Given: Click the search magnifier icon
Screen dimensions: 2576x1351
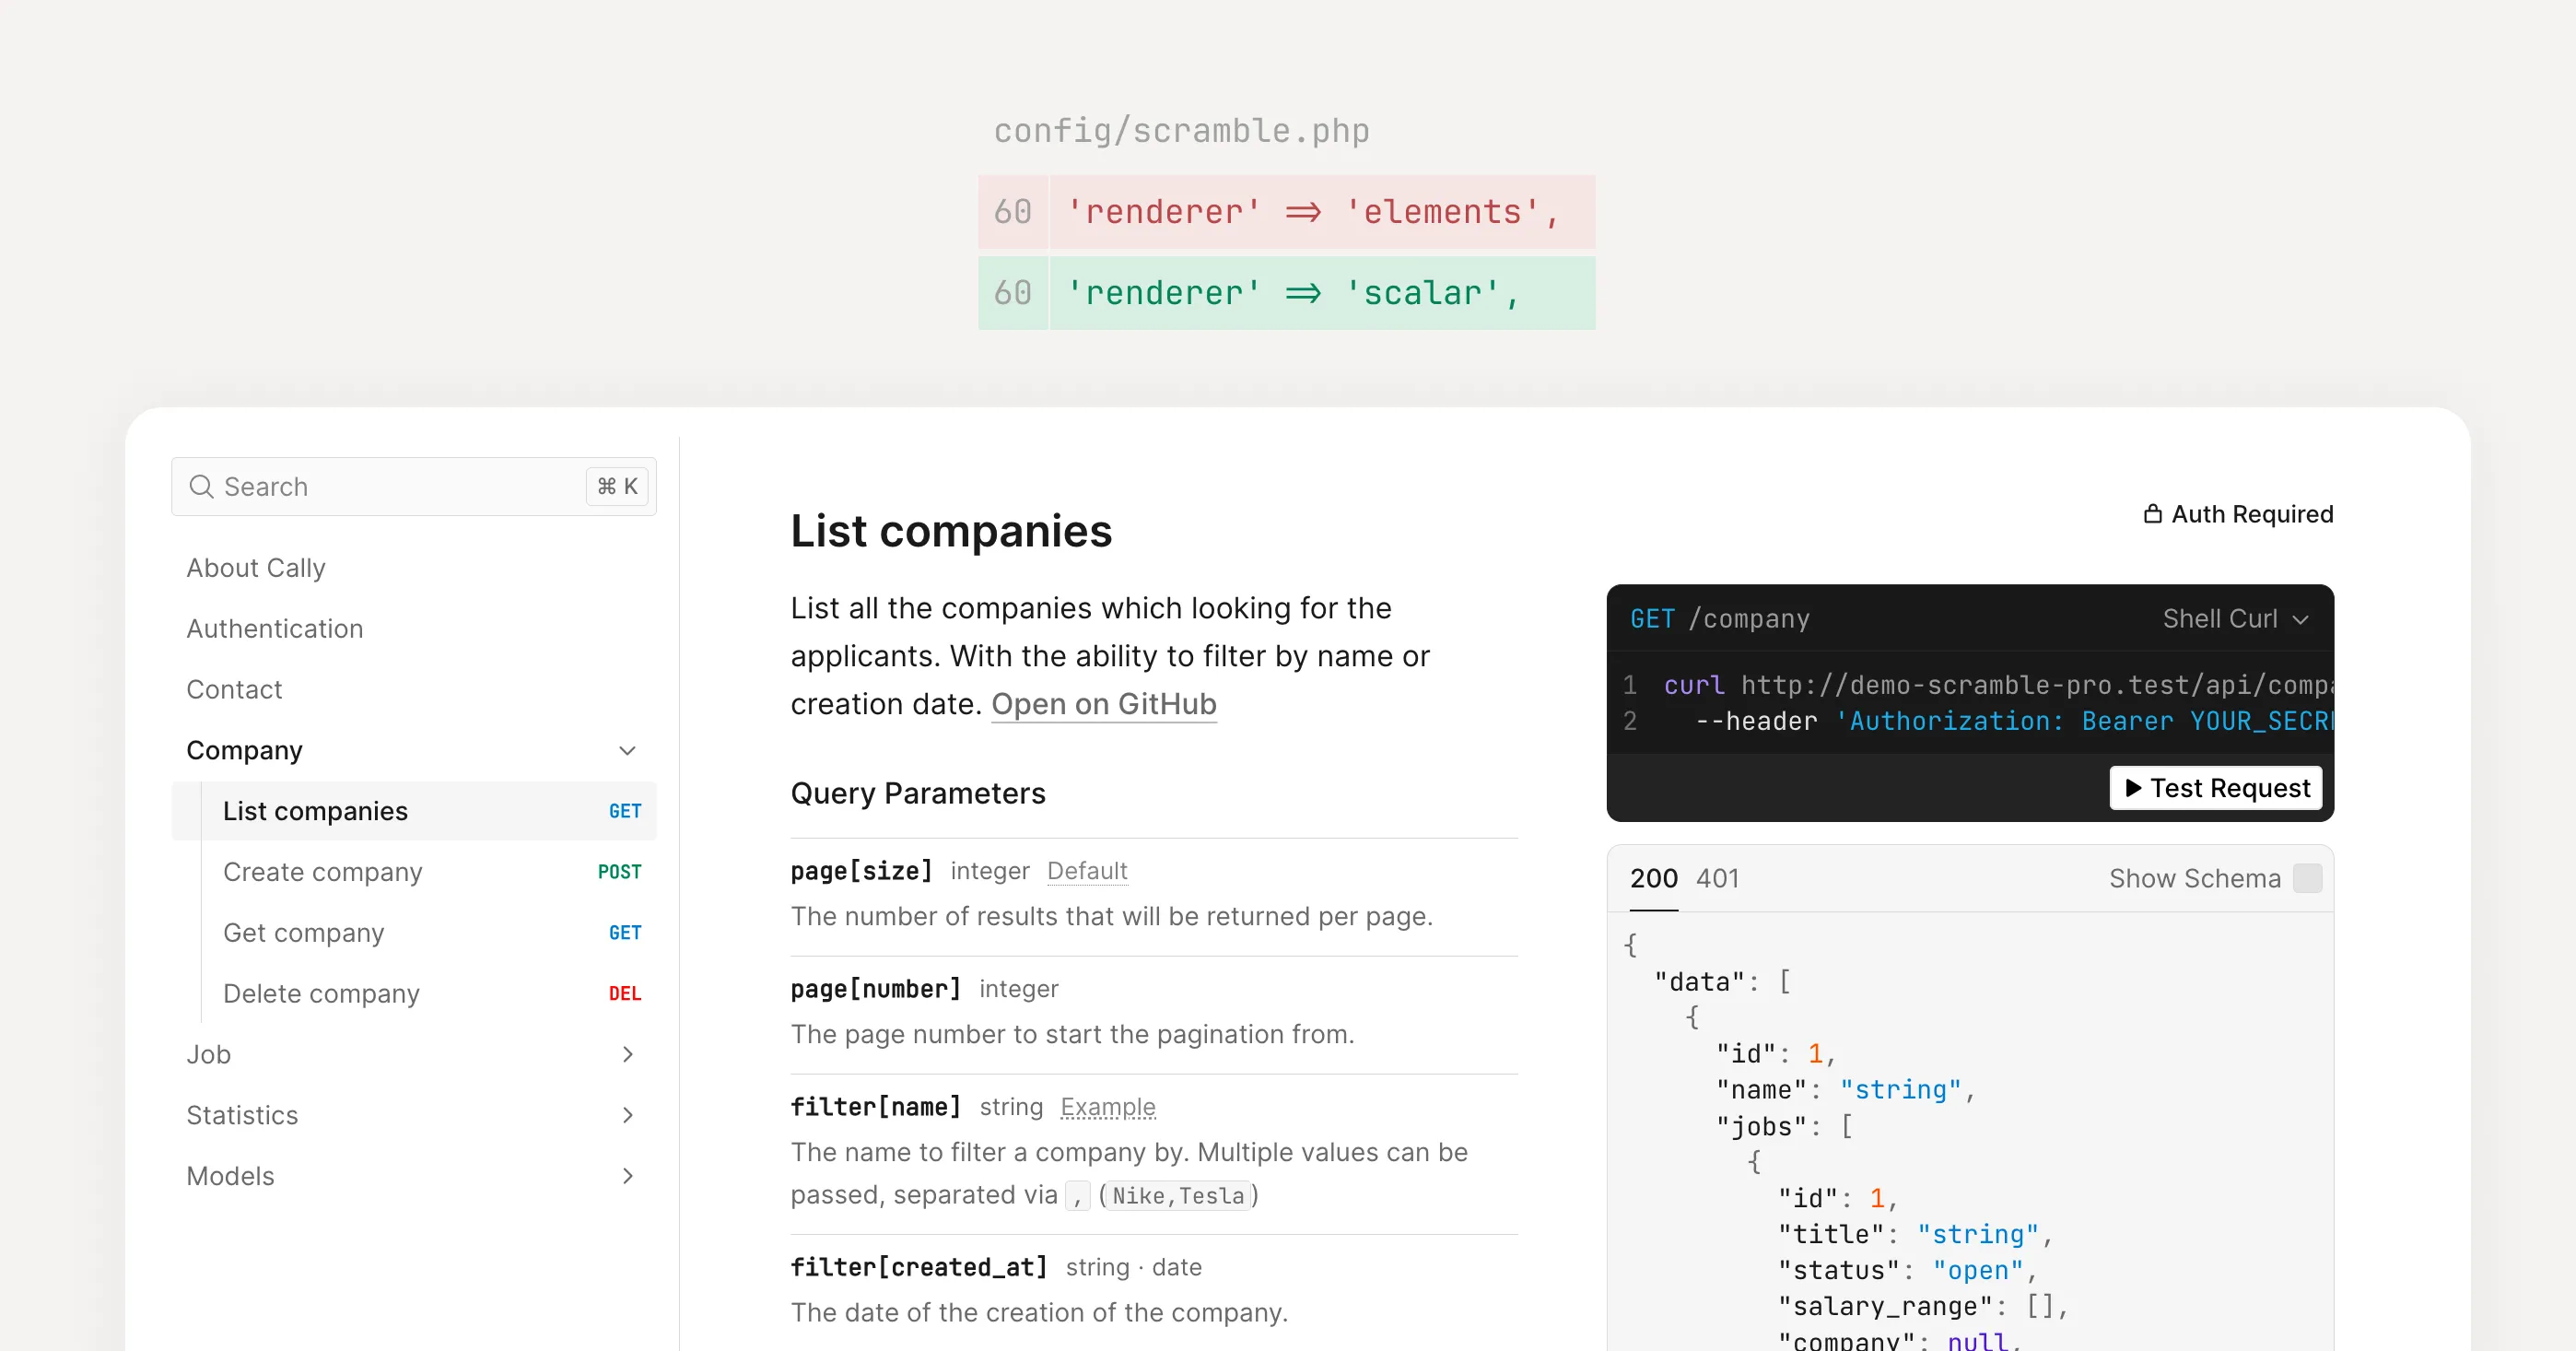Looking at the screenshot, I should 201,487.
